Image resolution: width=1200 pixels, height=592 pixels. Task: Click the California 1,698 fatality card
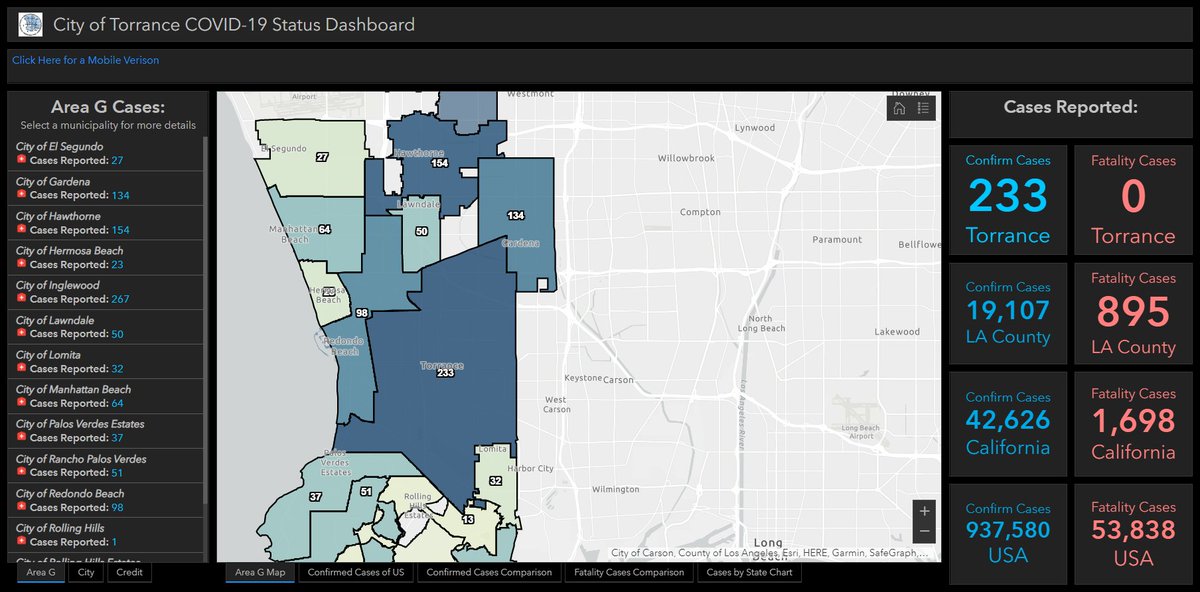pos(1133,425)
